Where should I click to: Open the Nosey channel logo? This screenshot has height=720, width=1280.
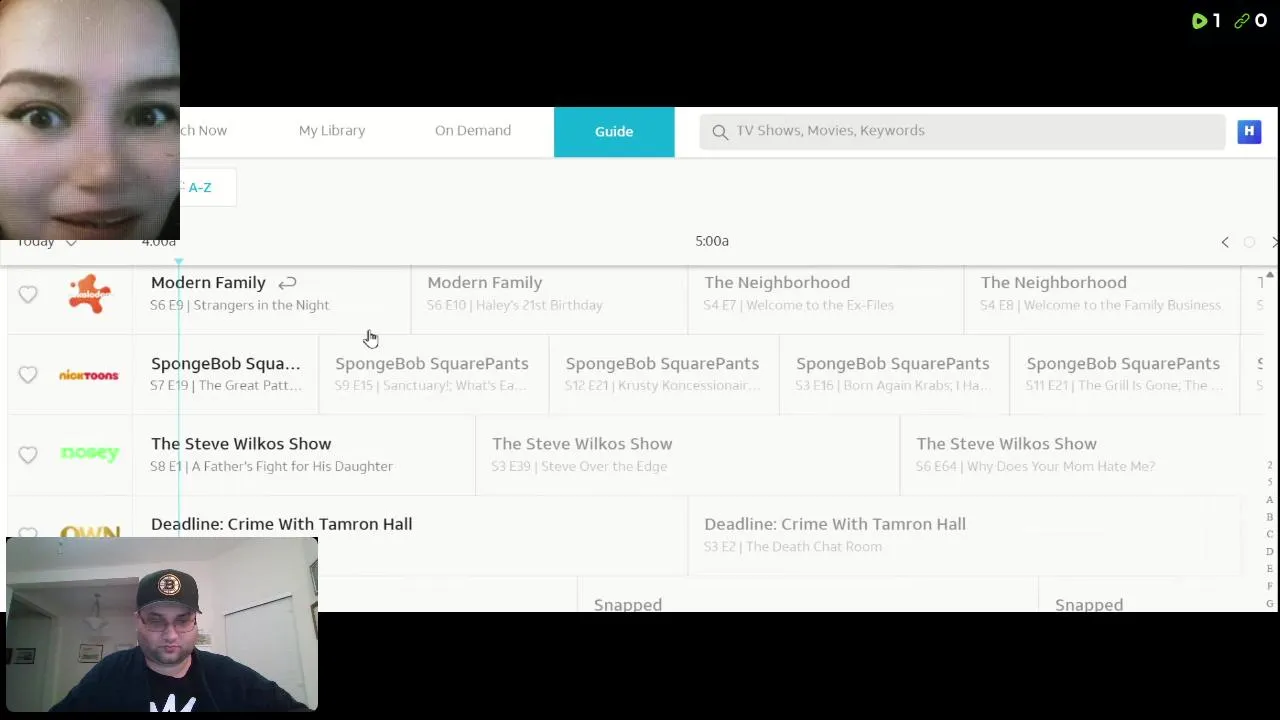(x=89, y=453)
